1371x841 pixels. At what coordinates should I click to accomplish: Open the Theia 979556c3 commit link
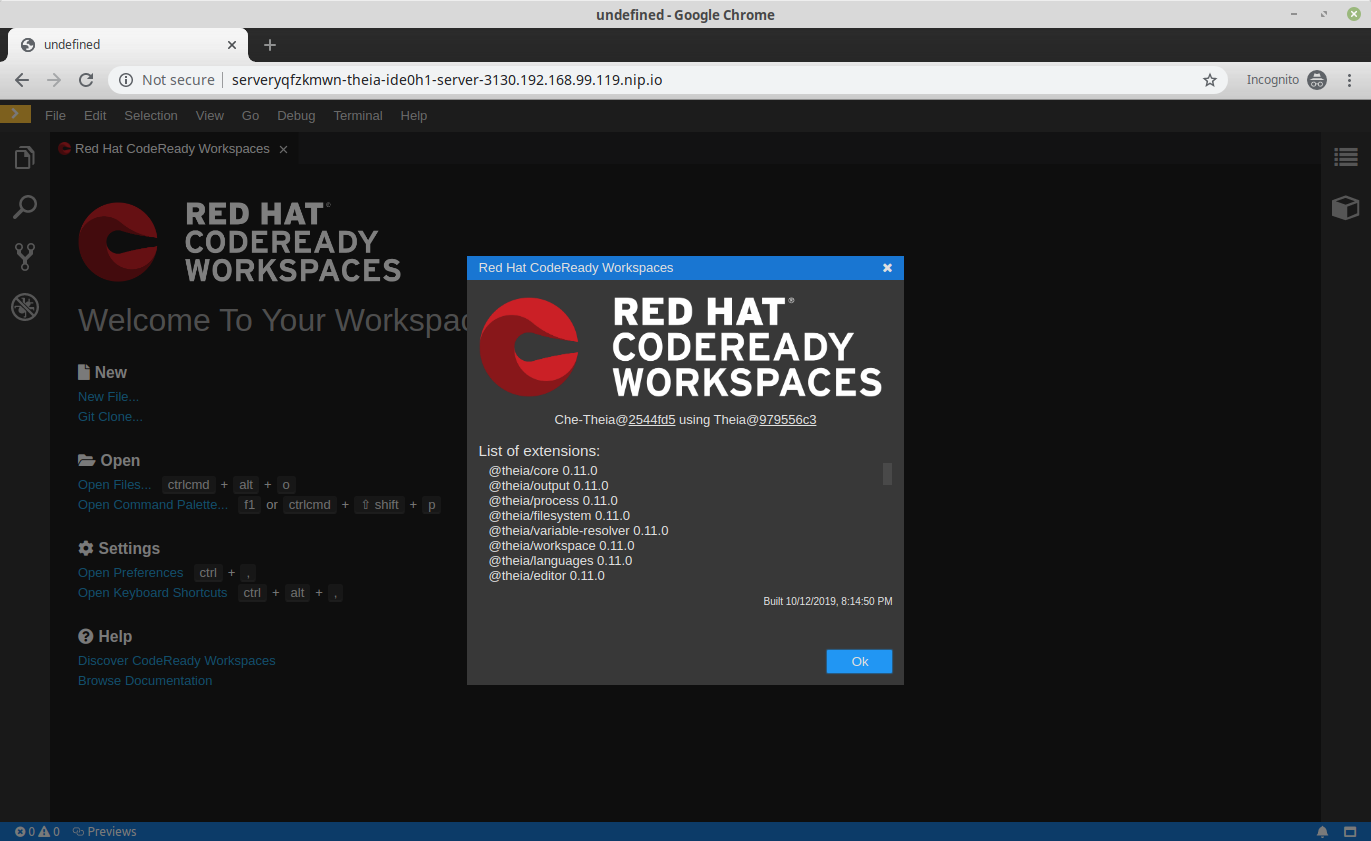(788, 420)
